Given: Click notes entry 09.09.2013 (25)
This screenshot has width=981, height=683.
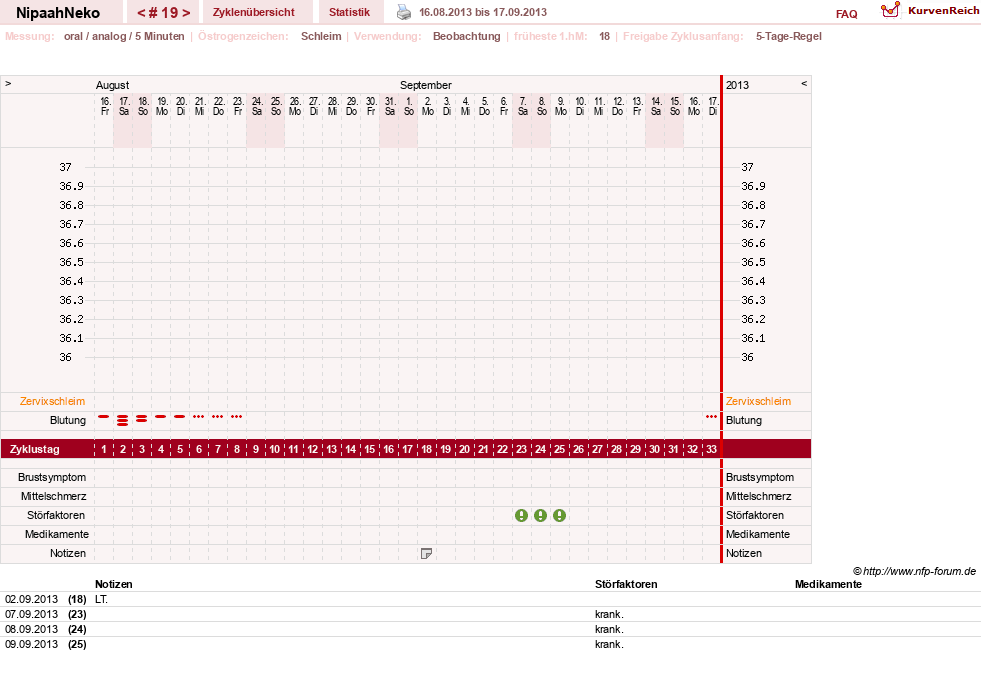Looking at the screenshot, I should [46, 644].
